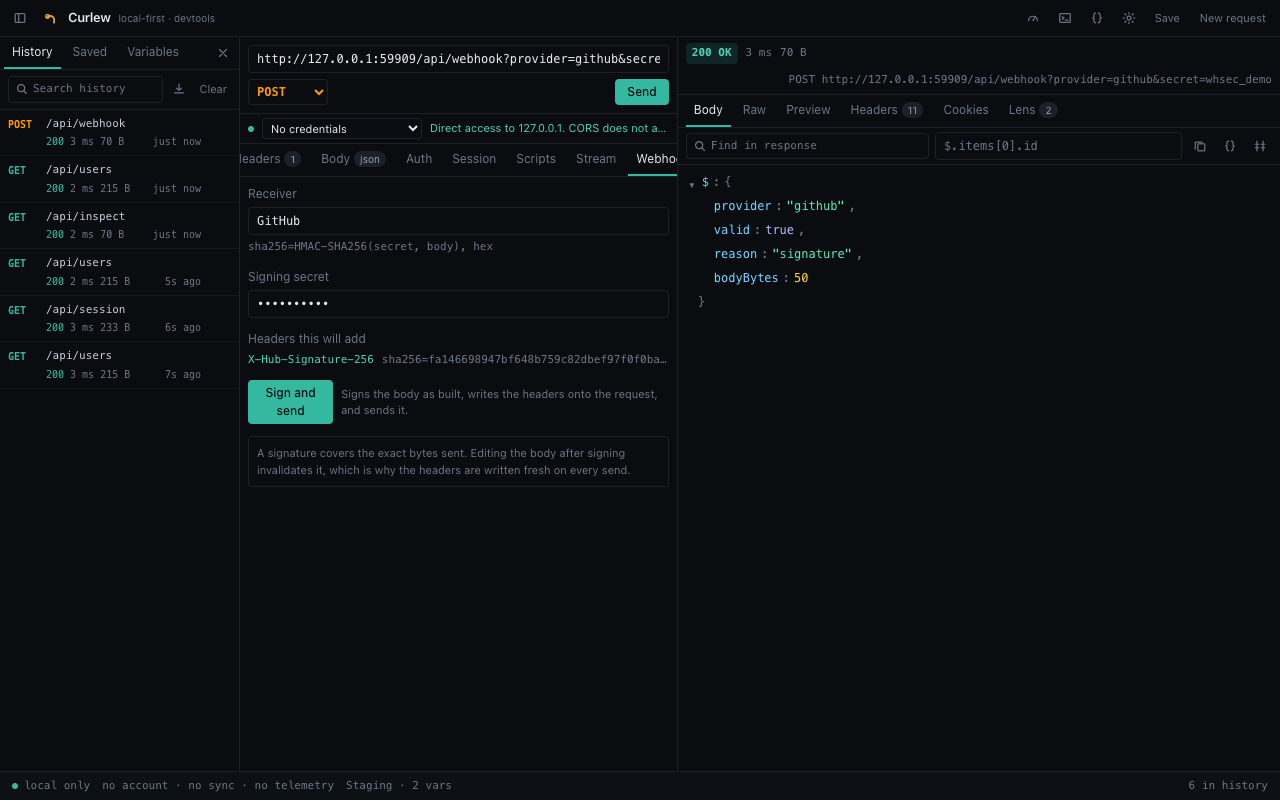1280x800 pixels.
Task: Open the Auth tab
Action: (419, 159)
